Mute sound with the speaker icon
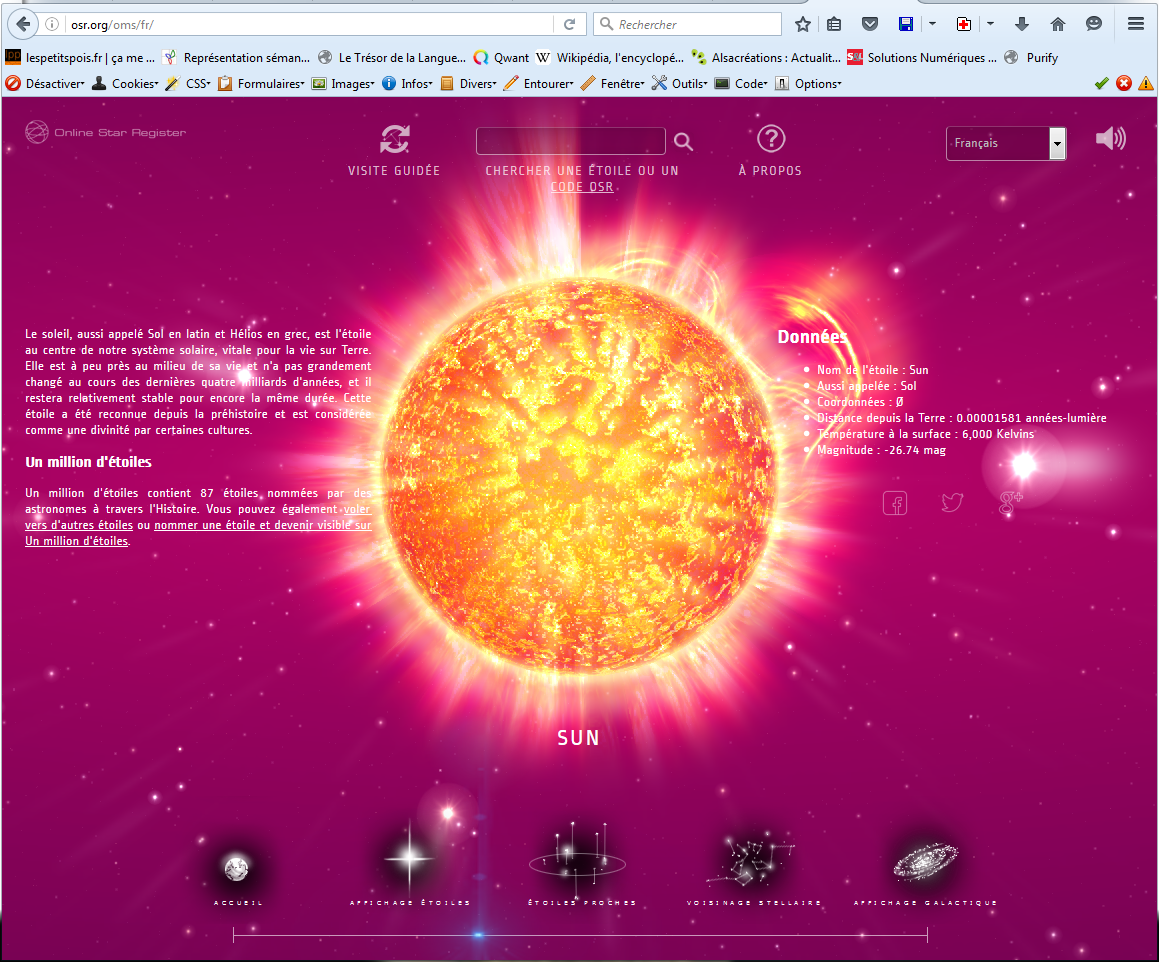 coord(1110,139)
